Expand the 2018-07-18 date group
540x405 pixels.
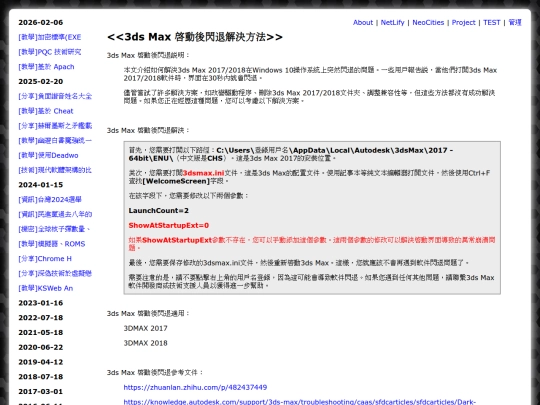click(41, 377)
